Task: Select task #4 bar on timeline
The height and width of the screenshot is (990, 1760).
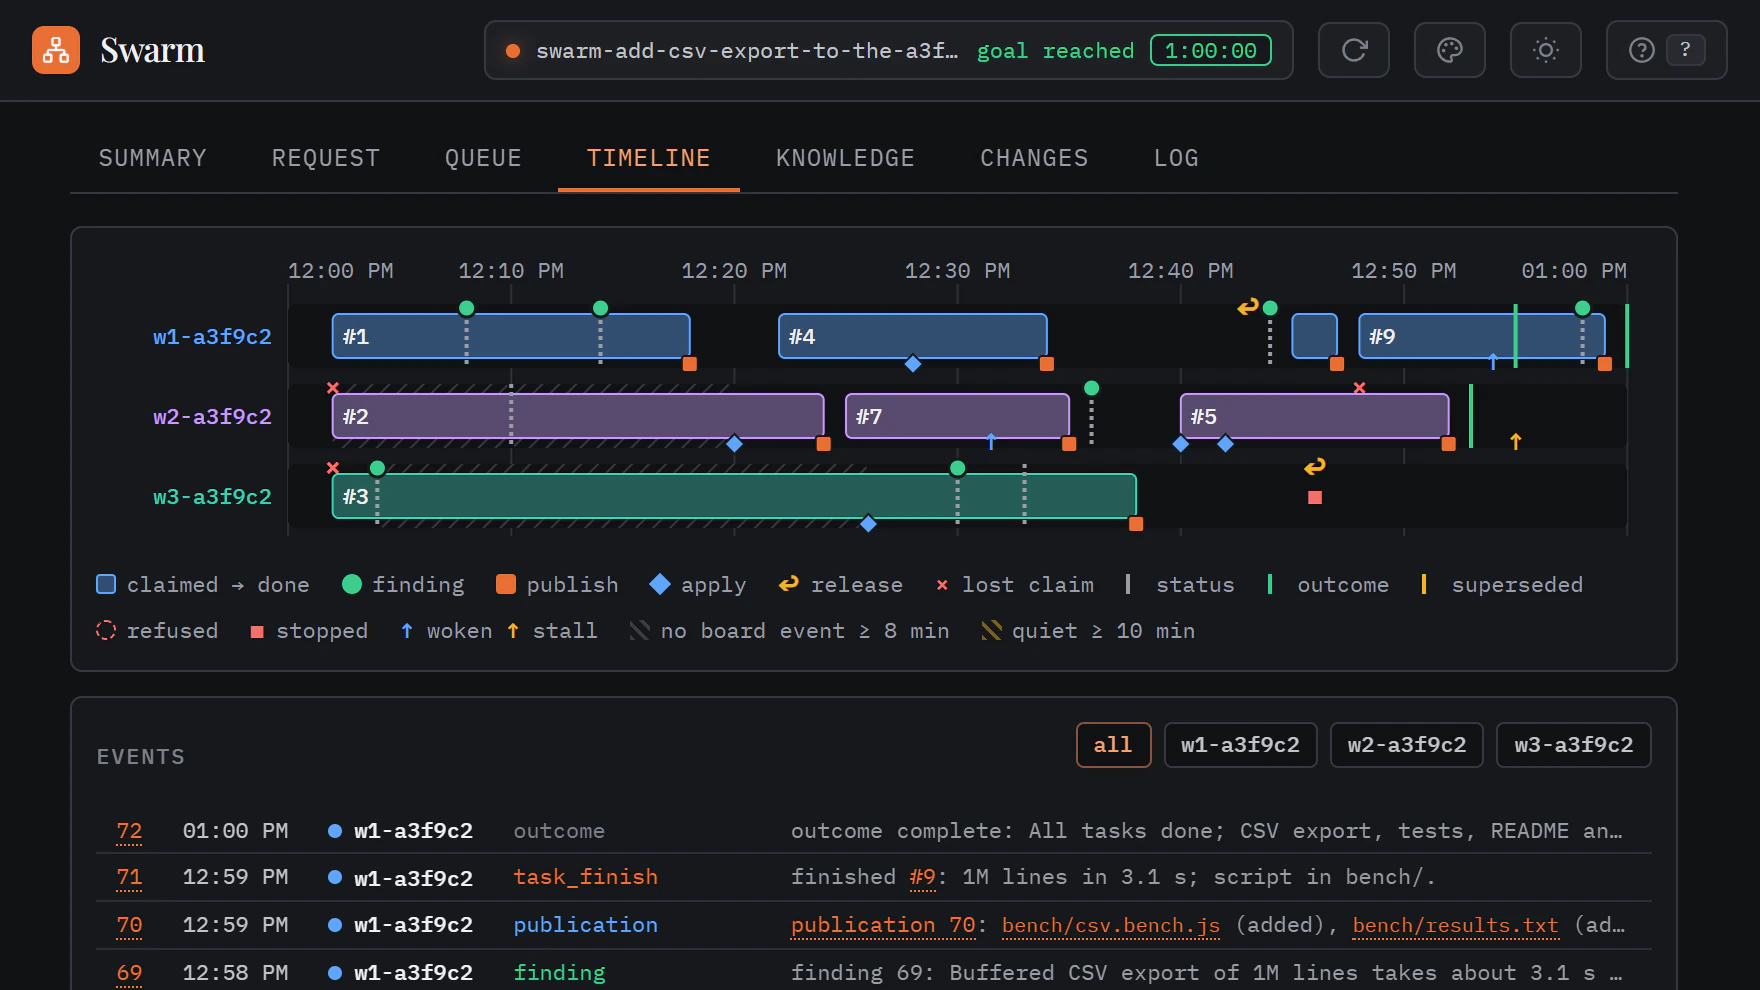Action: (x=913, y=336)
